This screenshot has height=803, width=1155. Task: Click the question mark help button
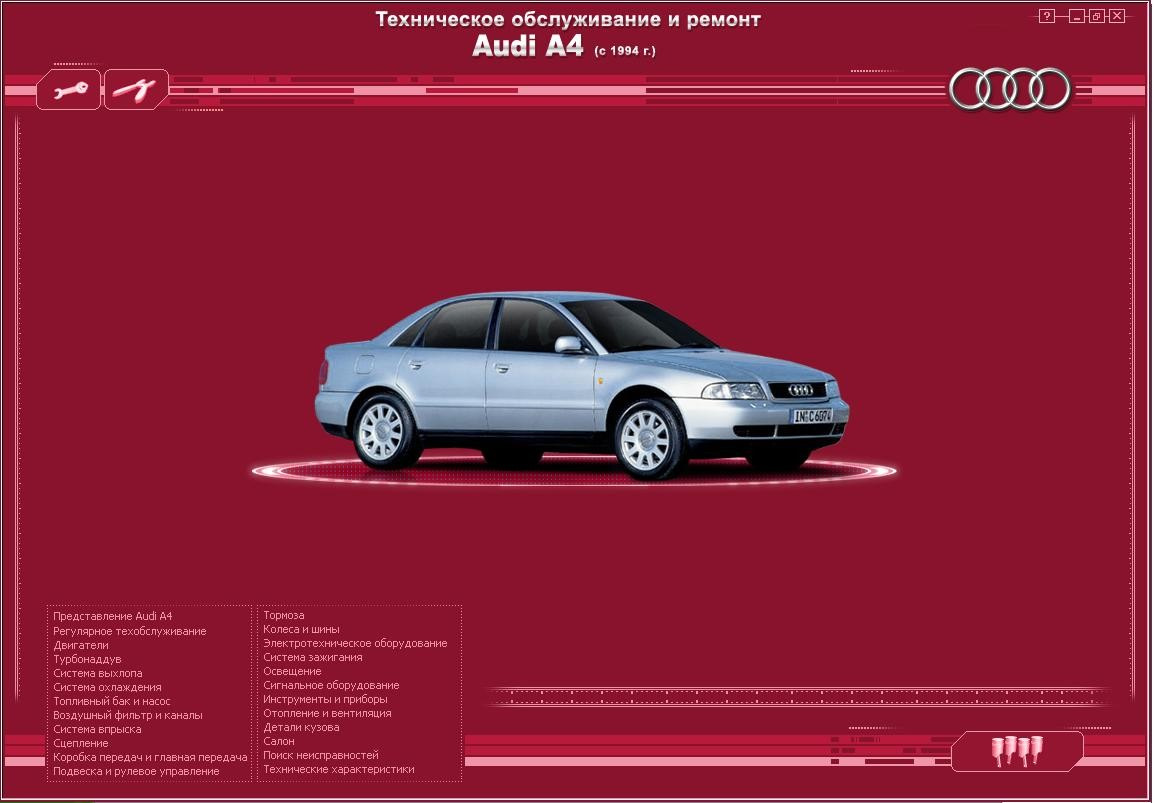(x=1047, y=16)
